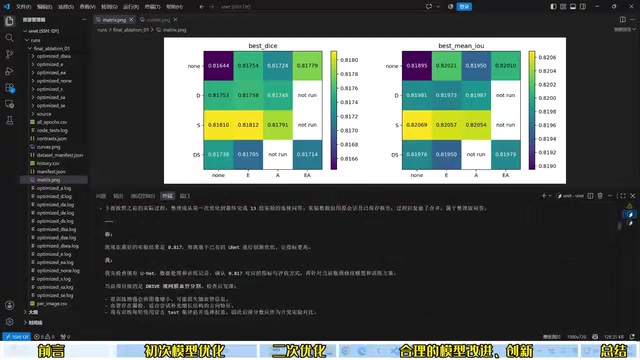Open the Manage gear in activity bar
This screenshot has height=360, width=640.
[9, 322]
